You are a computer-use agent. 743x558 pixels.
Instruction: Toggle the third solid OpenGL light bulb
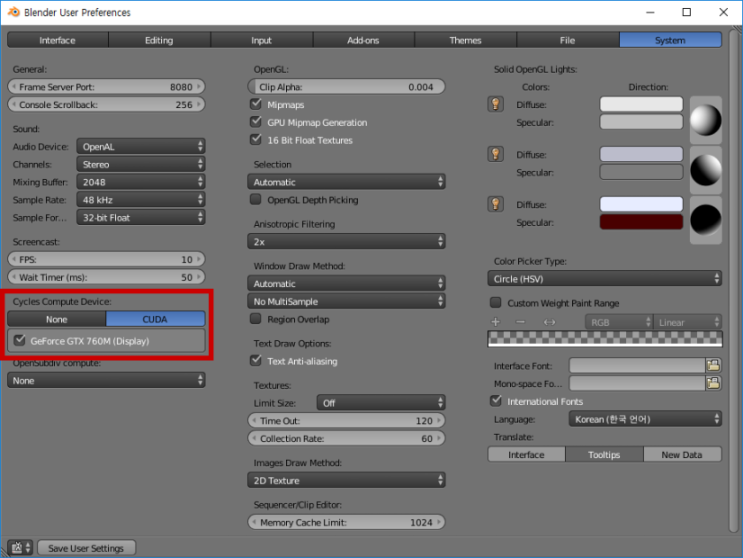(495, 204)
